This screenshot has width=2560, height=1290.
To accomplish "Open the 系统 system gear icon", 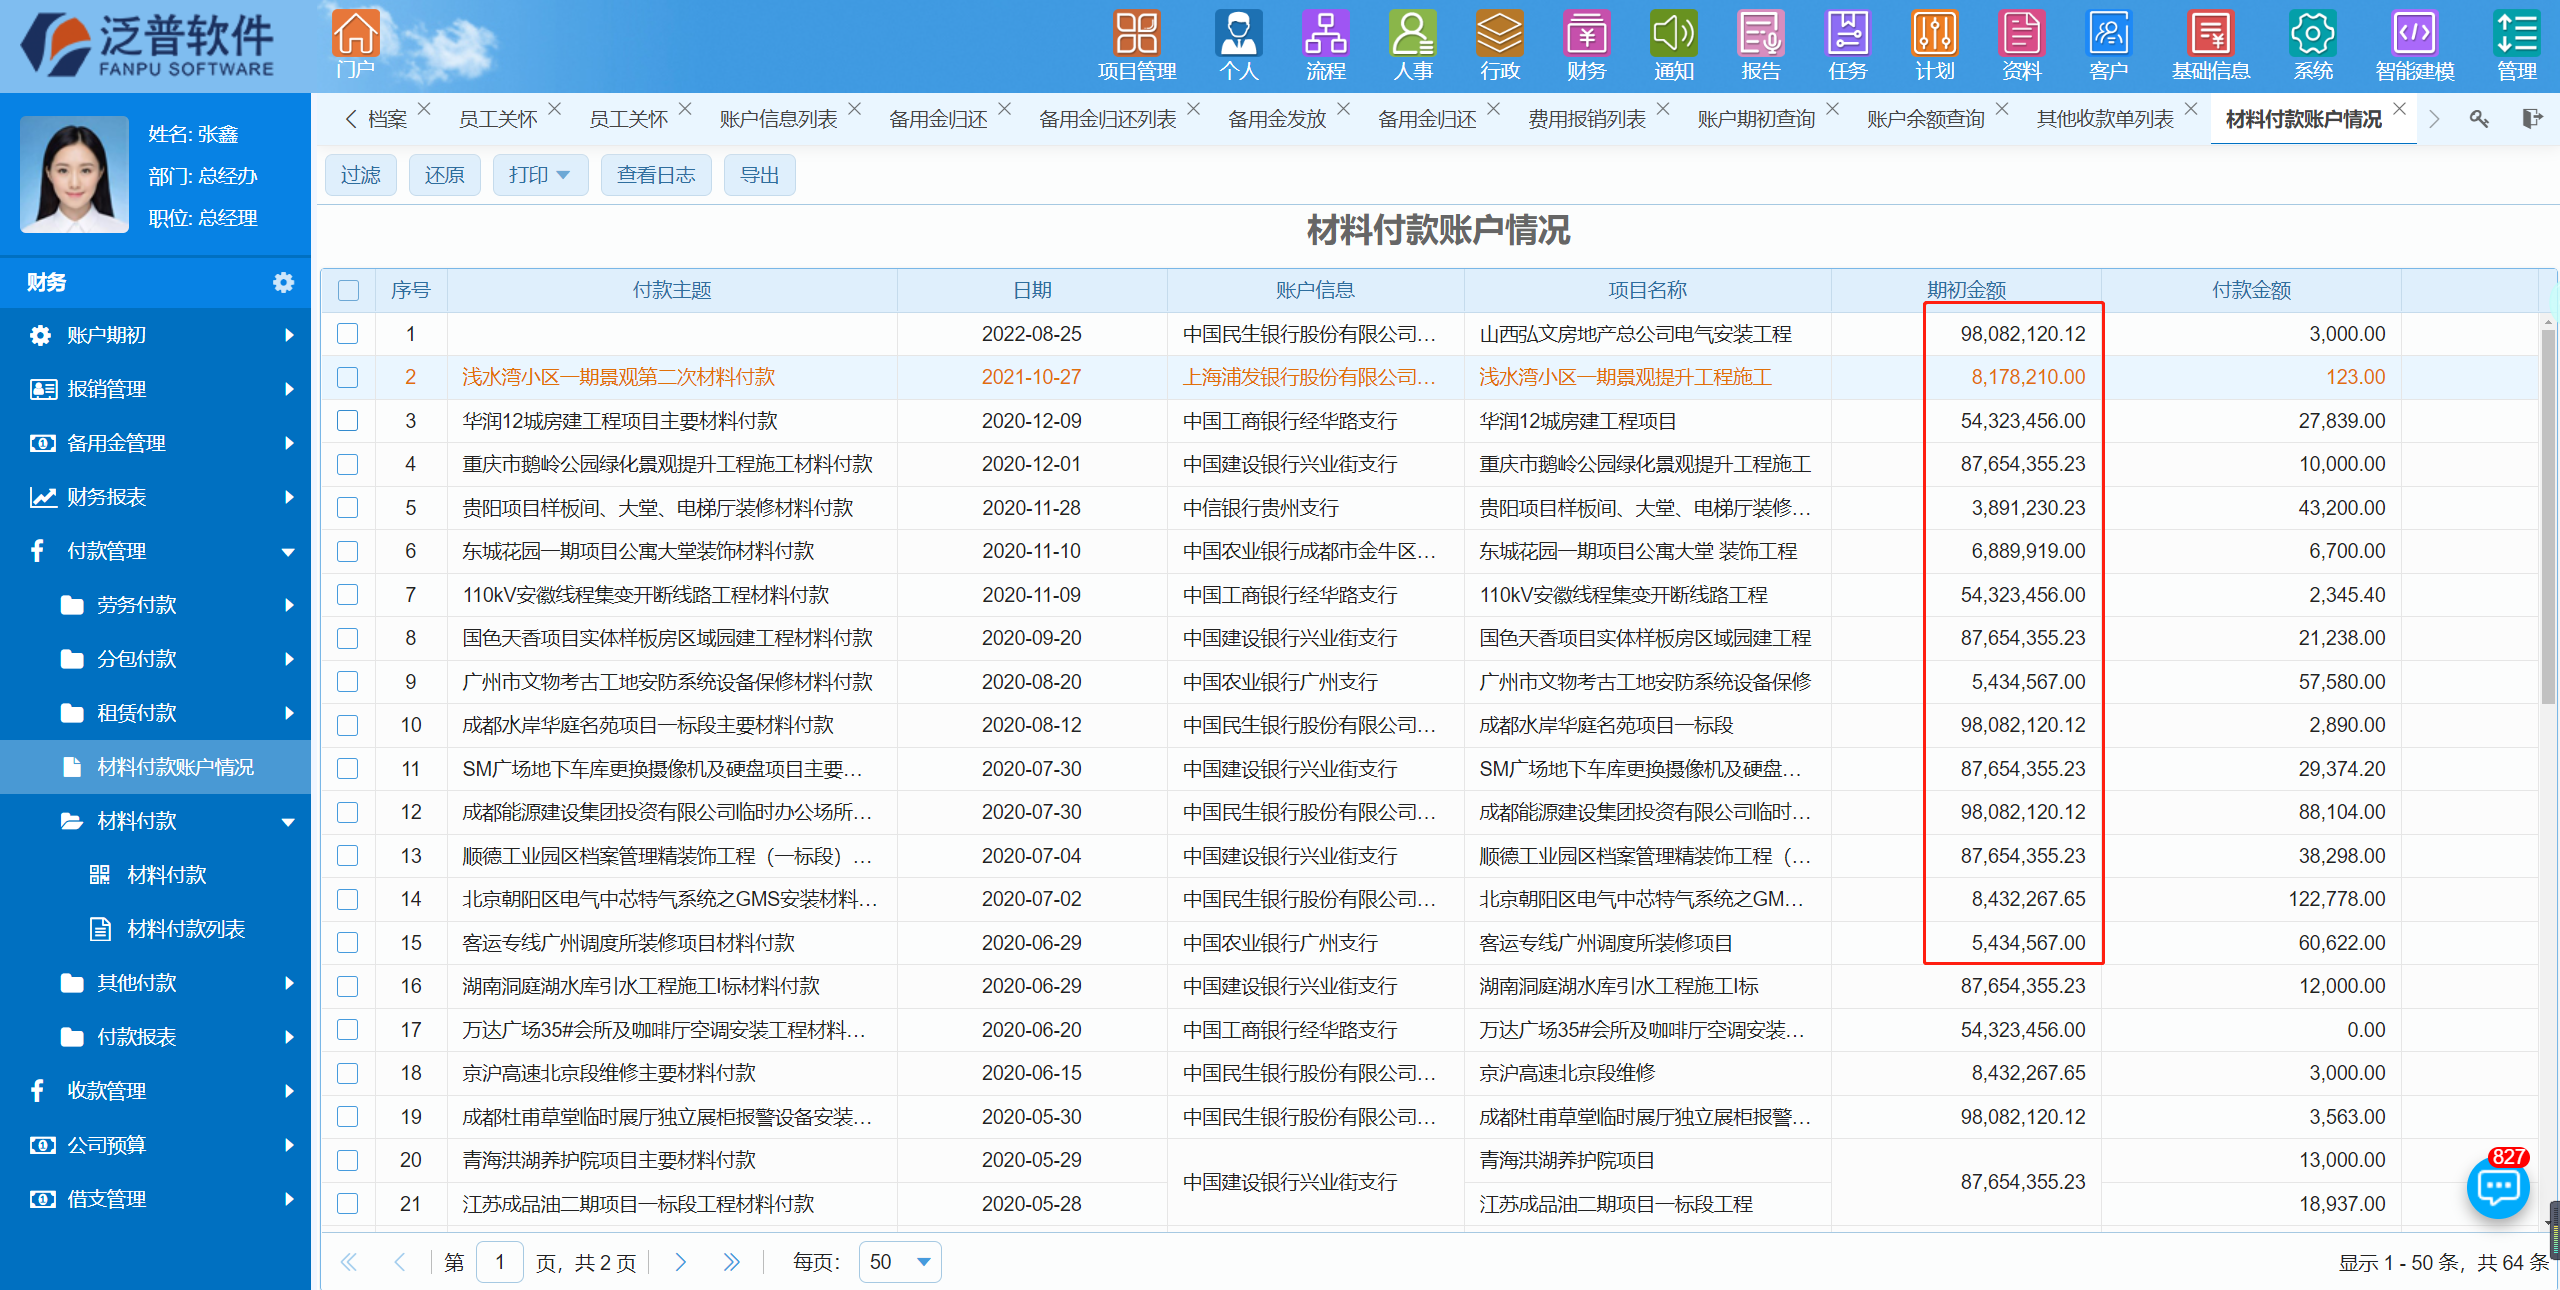I will click(2313, 45).
